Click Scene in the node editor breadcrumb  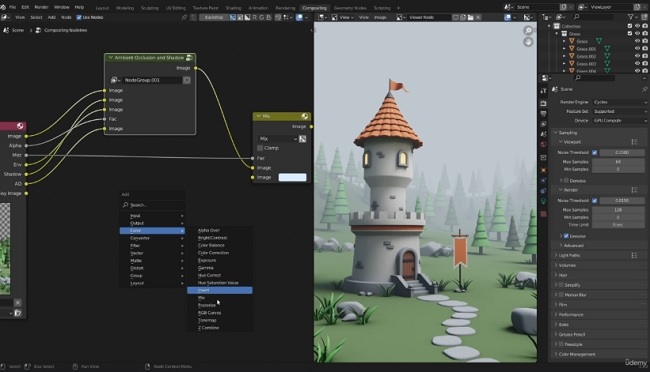pyautogui.click(x=17, y=30)
